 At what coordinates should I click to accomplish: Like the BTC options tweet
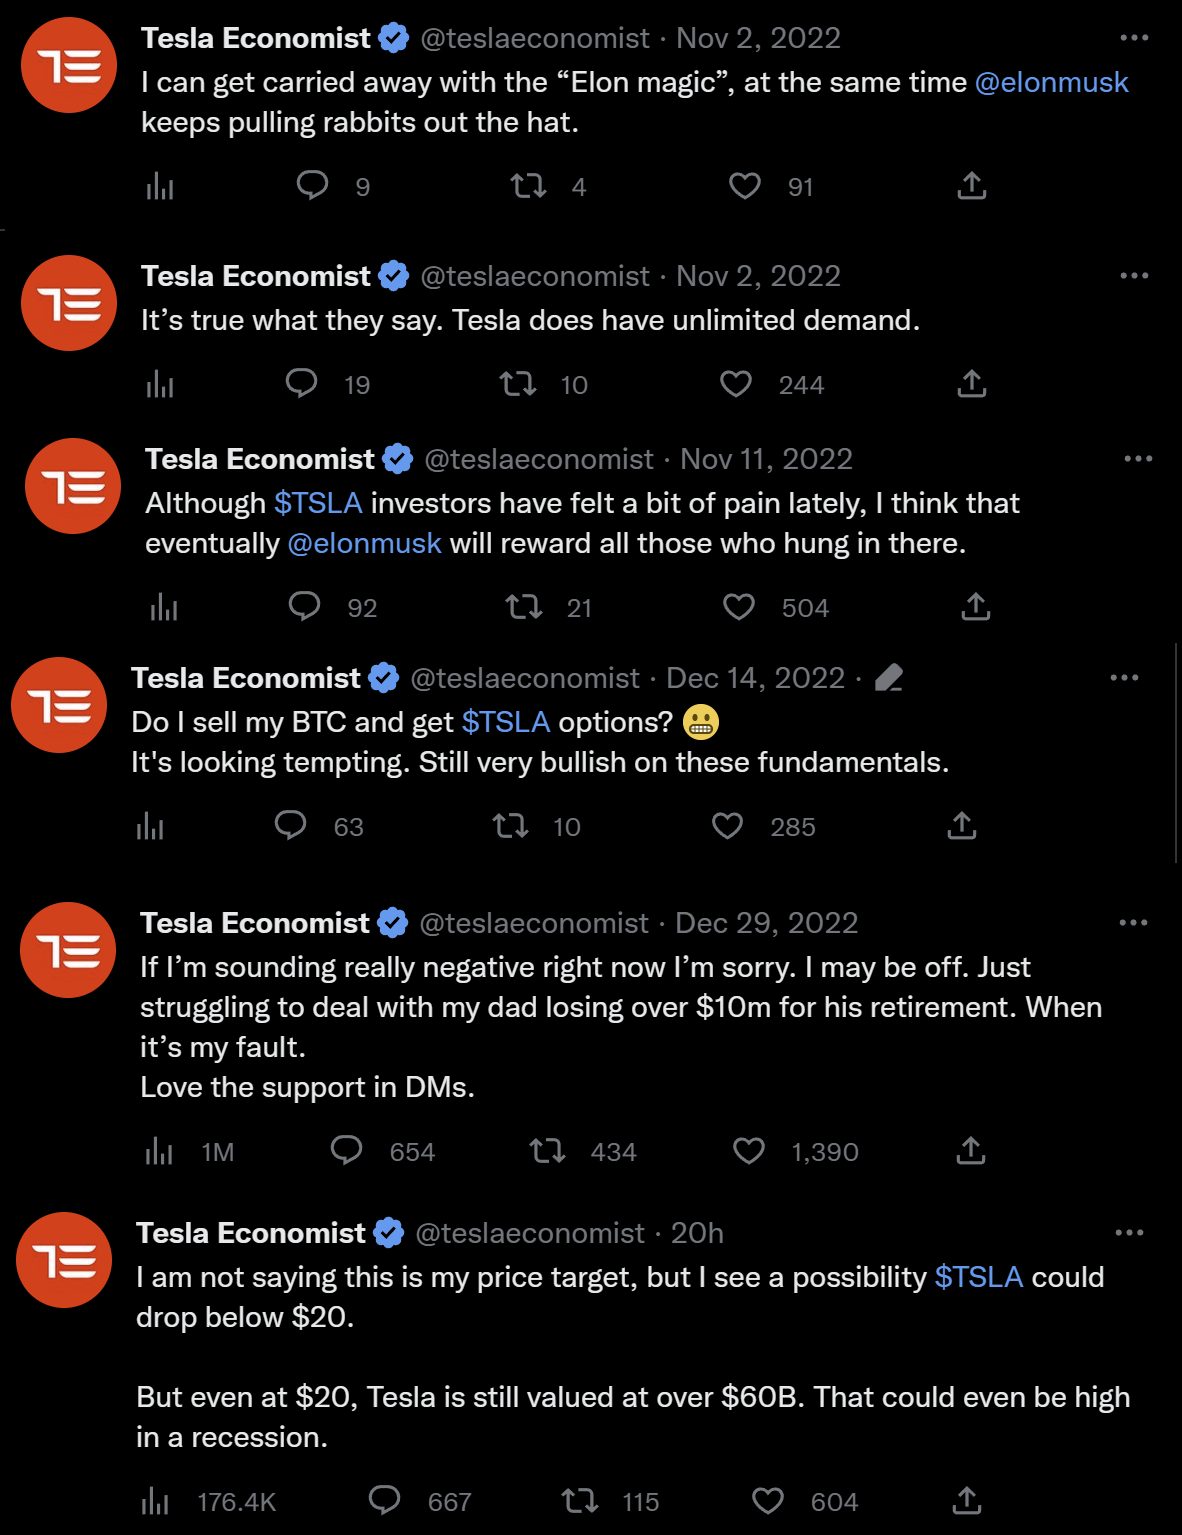point(727,826)
